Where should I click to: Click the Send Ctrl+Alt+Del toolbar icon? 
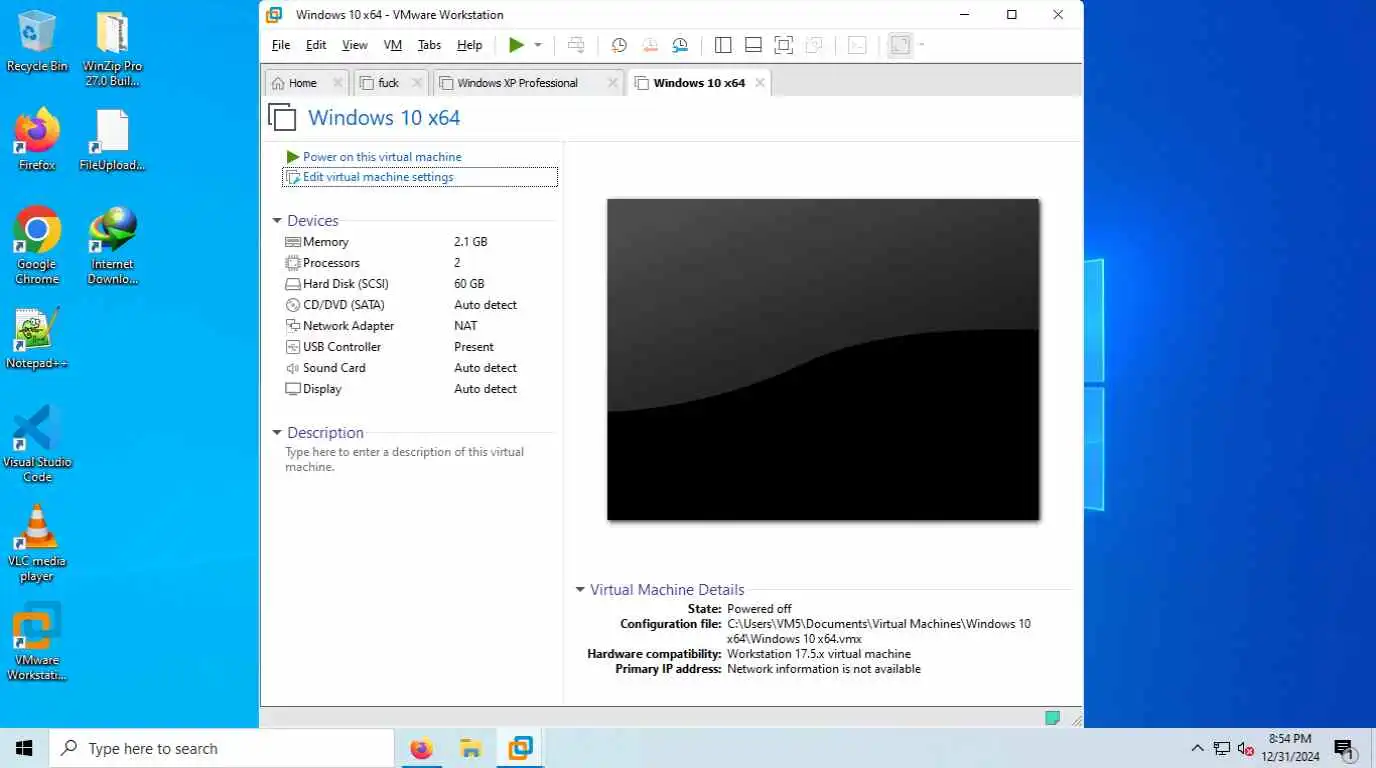click(x=576, y=45)
